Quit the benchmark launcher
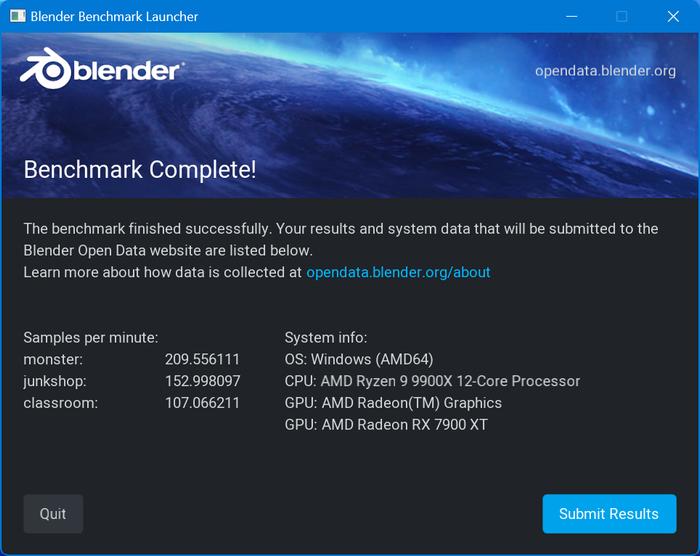Viewport: 700px width, 556px height. click(53, 514)
